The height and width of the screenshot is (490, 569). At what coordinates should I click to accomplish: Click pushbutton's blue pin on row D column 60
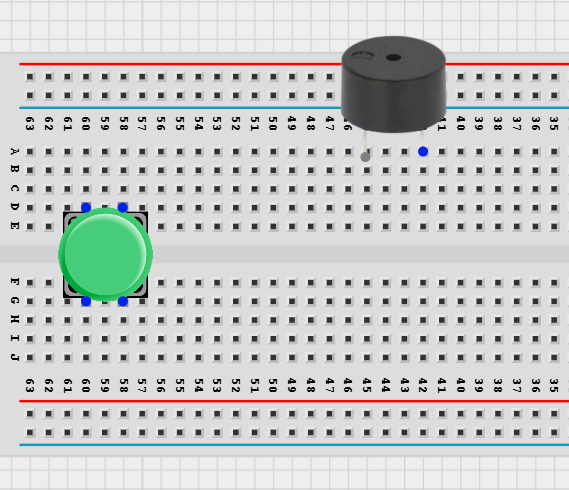pyautogui.click(x=86, y=208)
